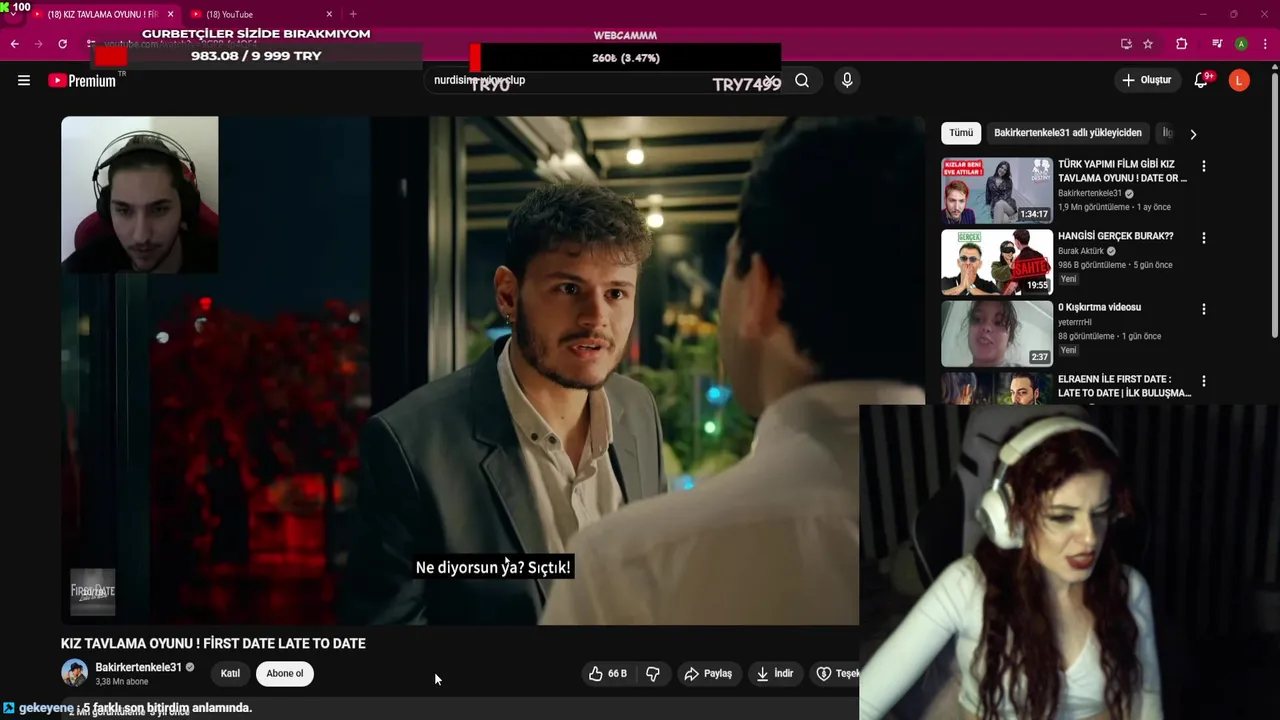Open HANGİSİ GERÇEK BURAK video thumbnail
Screen dimensions: 1280x720
(997, 262)
